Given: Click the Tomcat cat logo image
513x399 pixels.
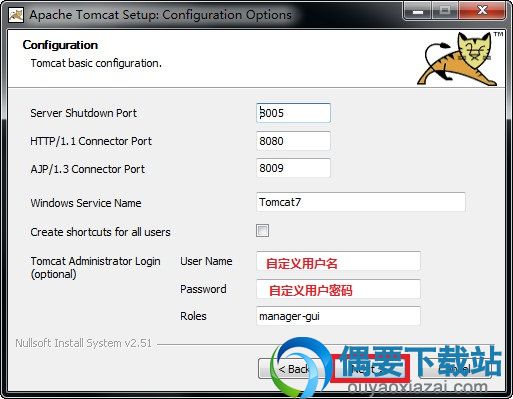Looking at the screenshot, I should (x=460, y=59).
